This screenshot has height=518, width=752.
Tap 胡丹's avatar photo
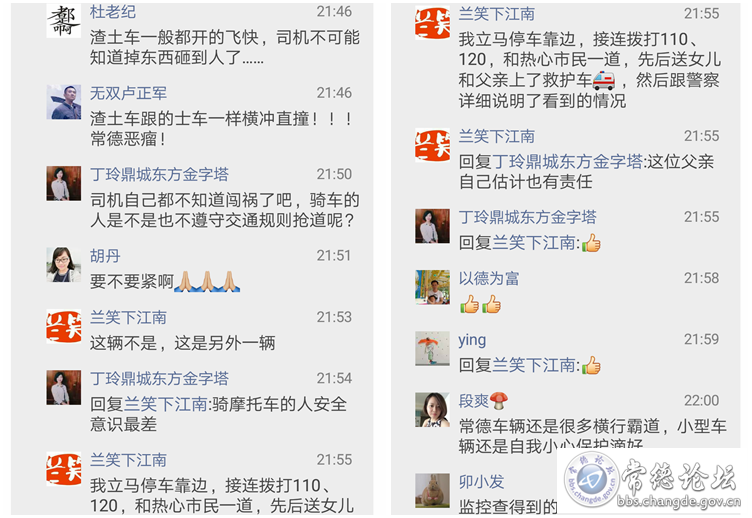(x=63, y=265)
